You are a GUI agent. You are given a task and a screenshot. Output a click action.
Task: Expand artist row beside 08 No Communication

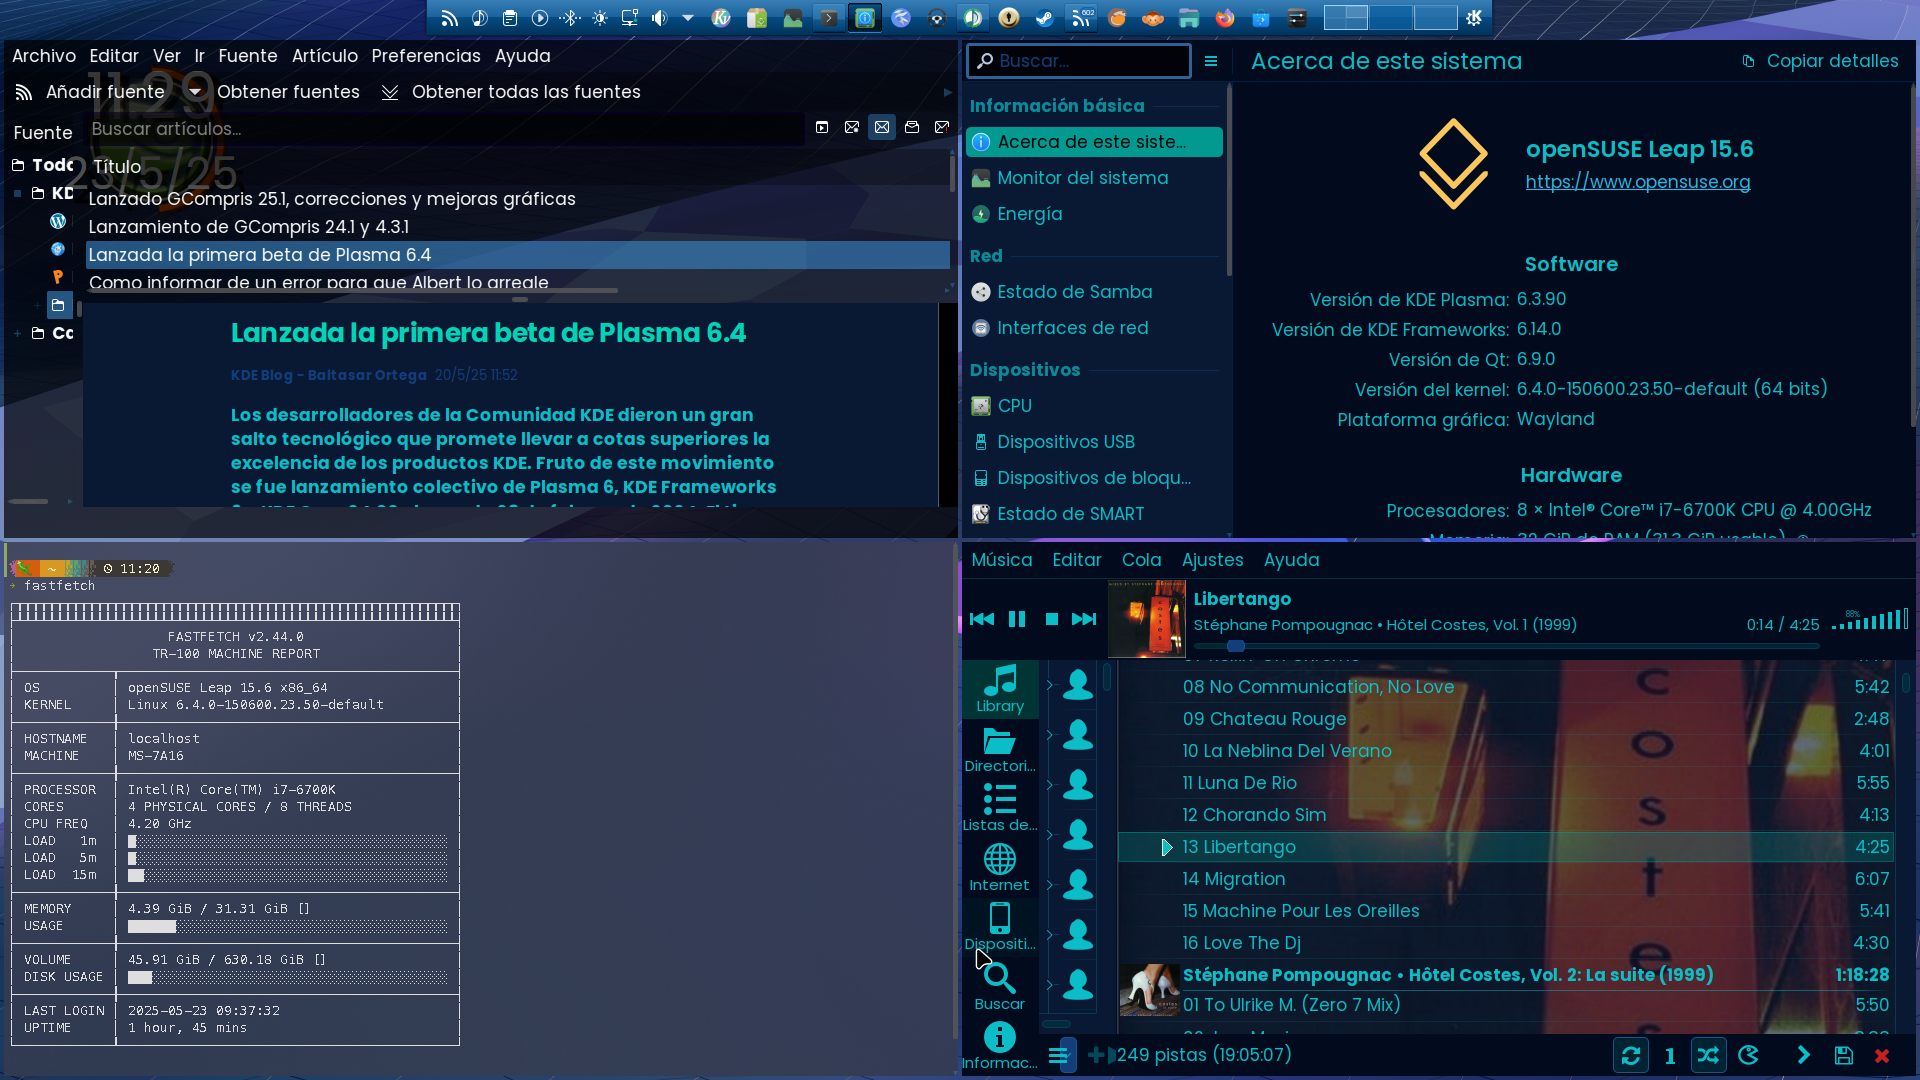click(1050, 685)
